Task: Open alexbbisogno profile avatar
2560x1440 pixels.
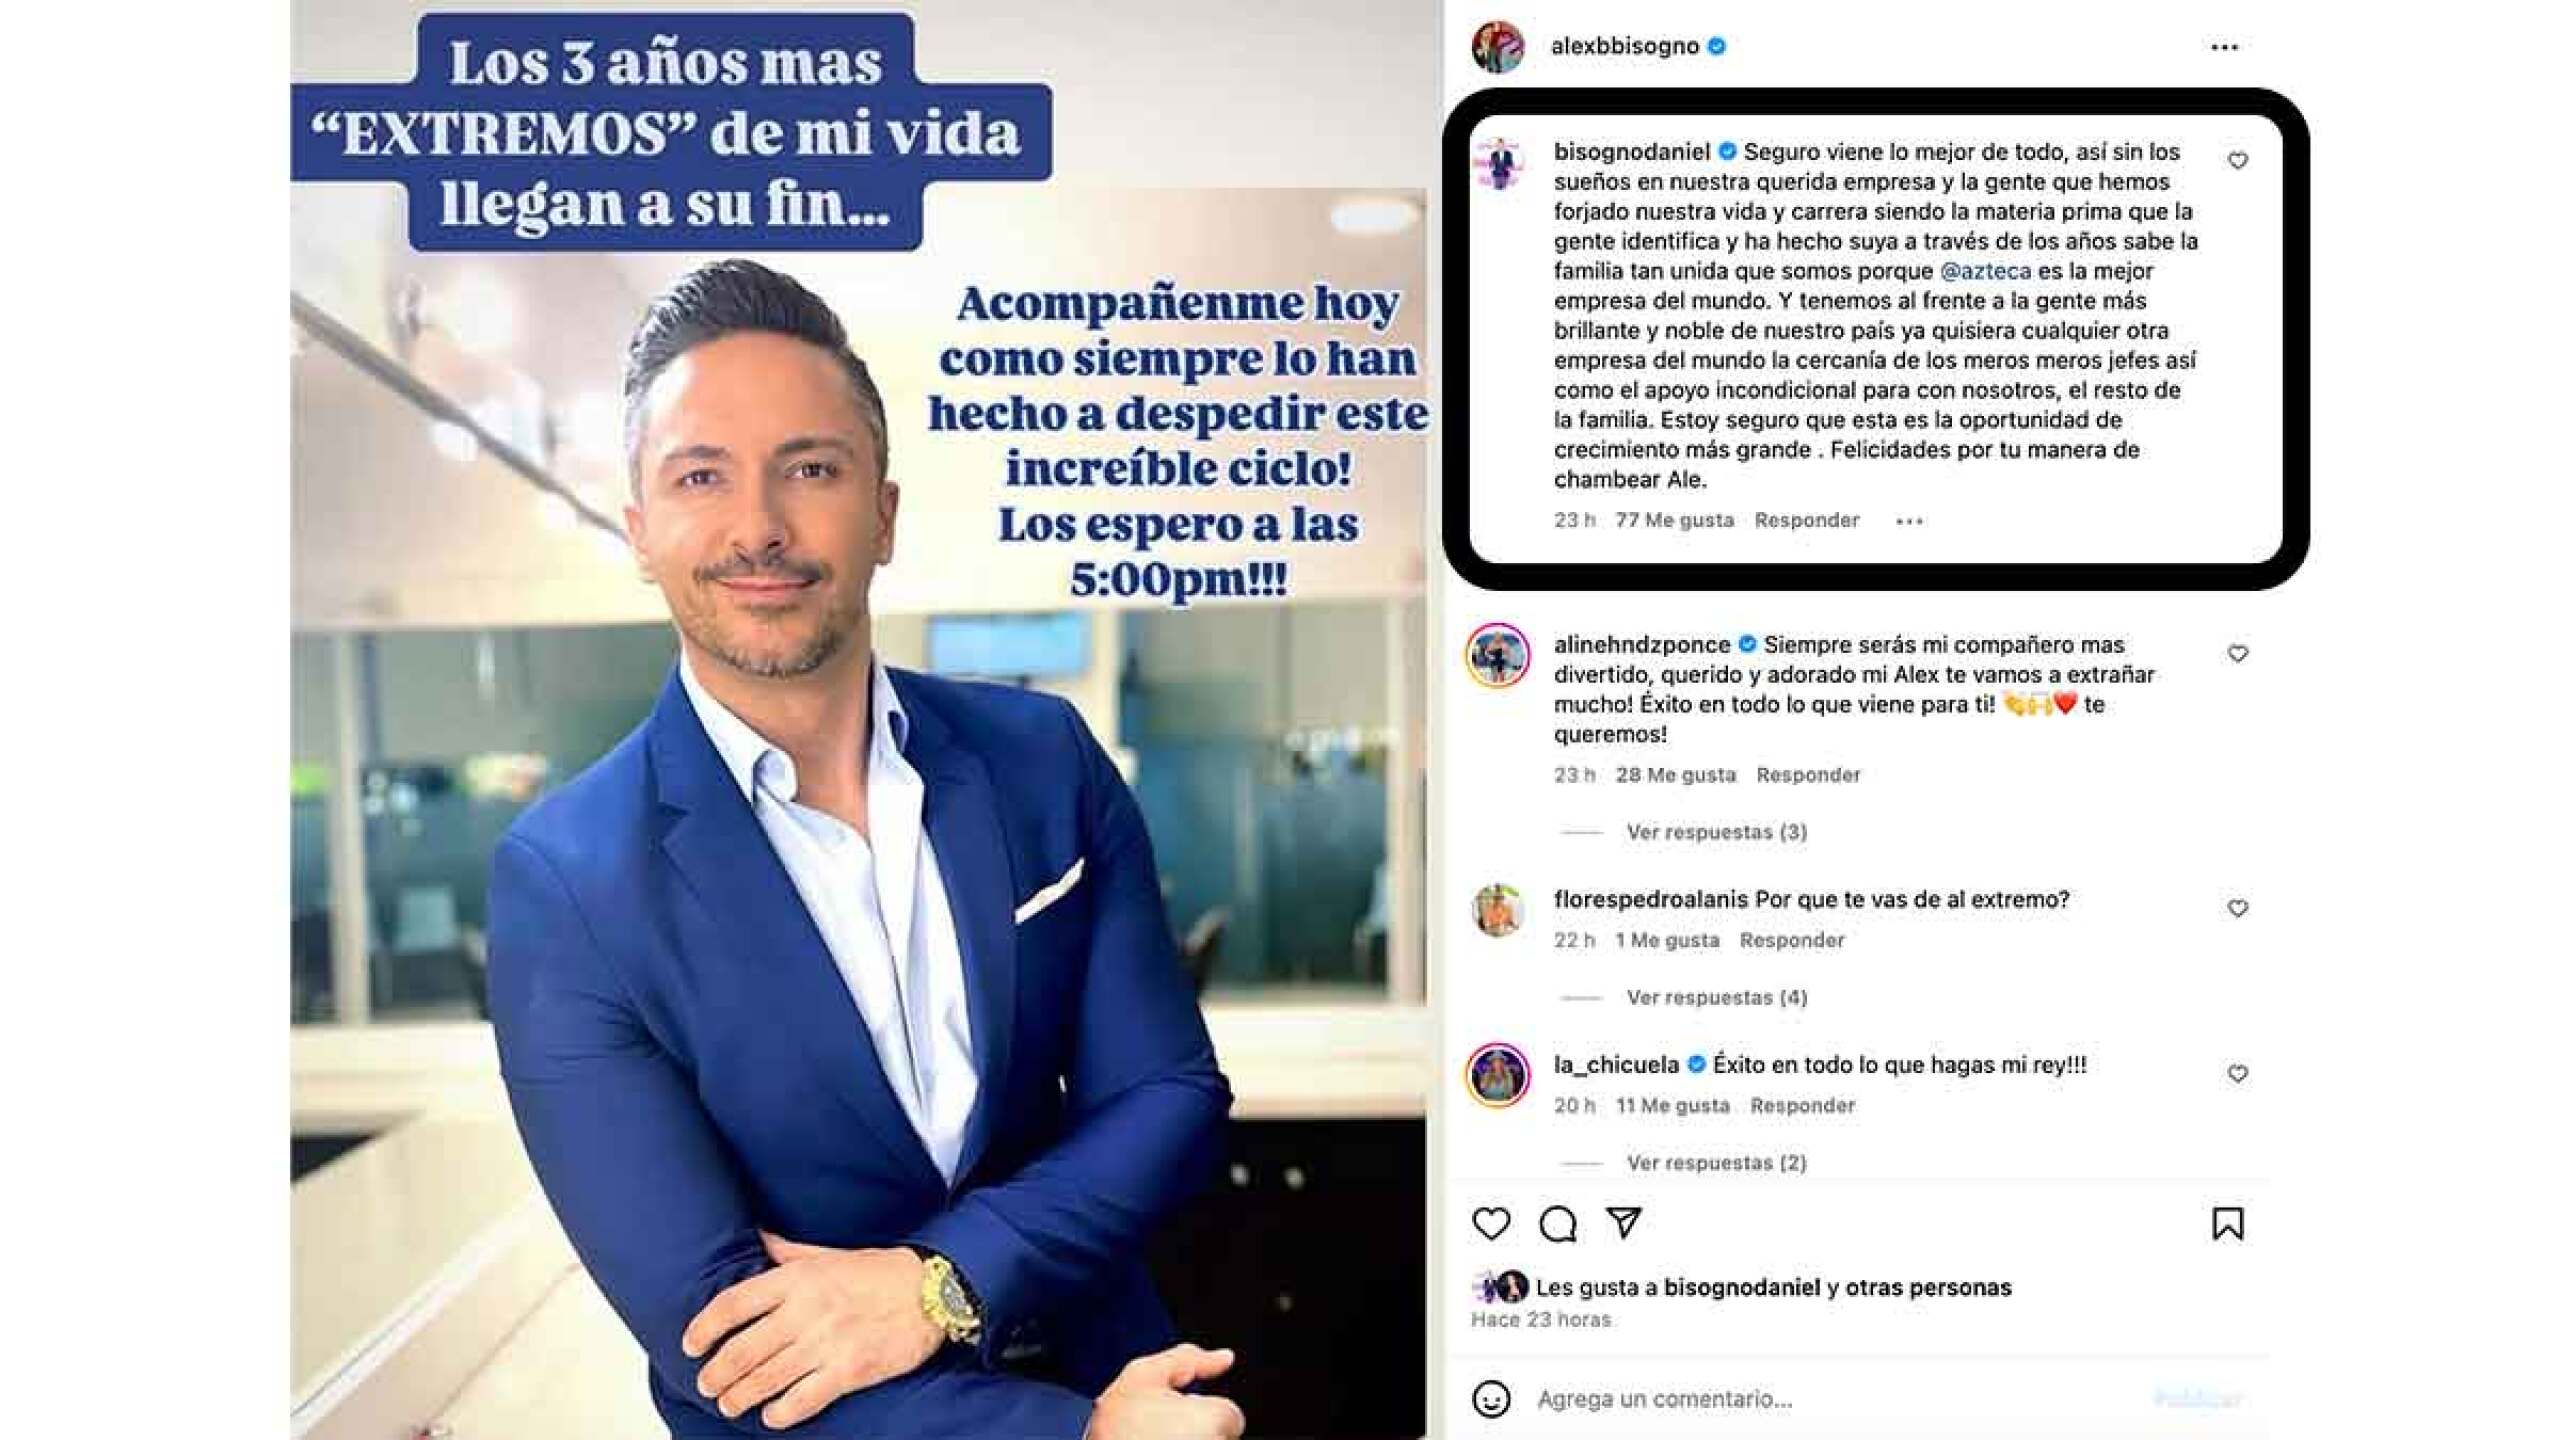Action: coord(1498,46)
